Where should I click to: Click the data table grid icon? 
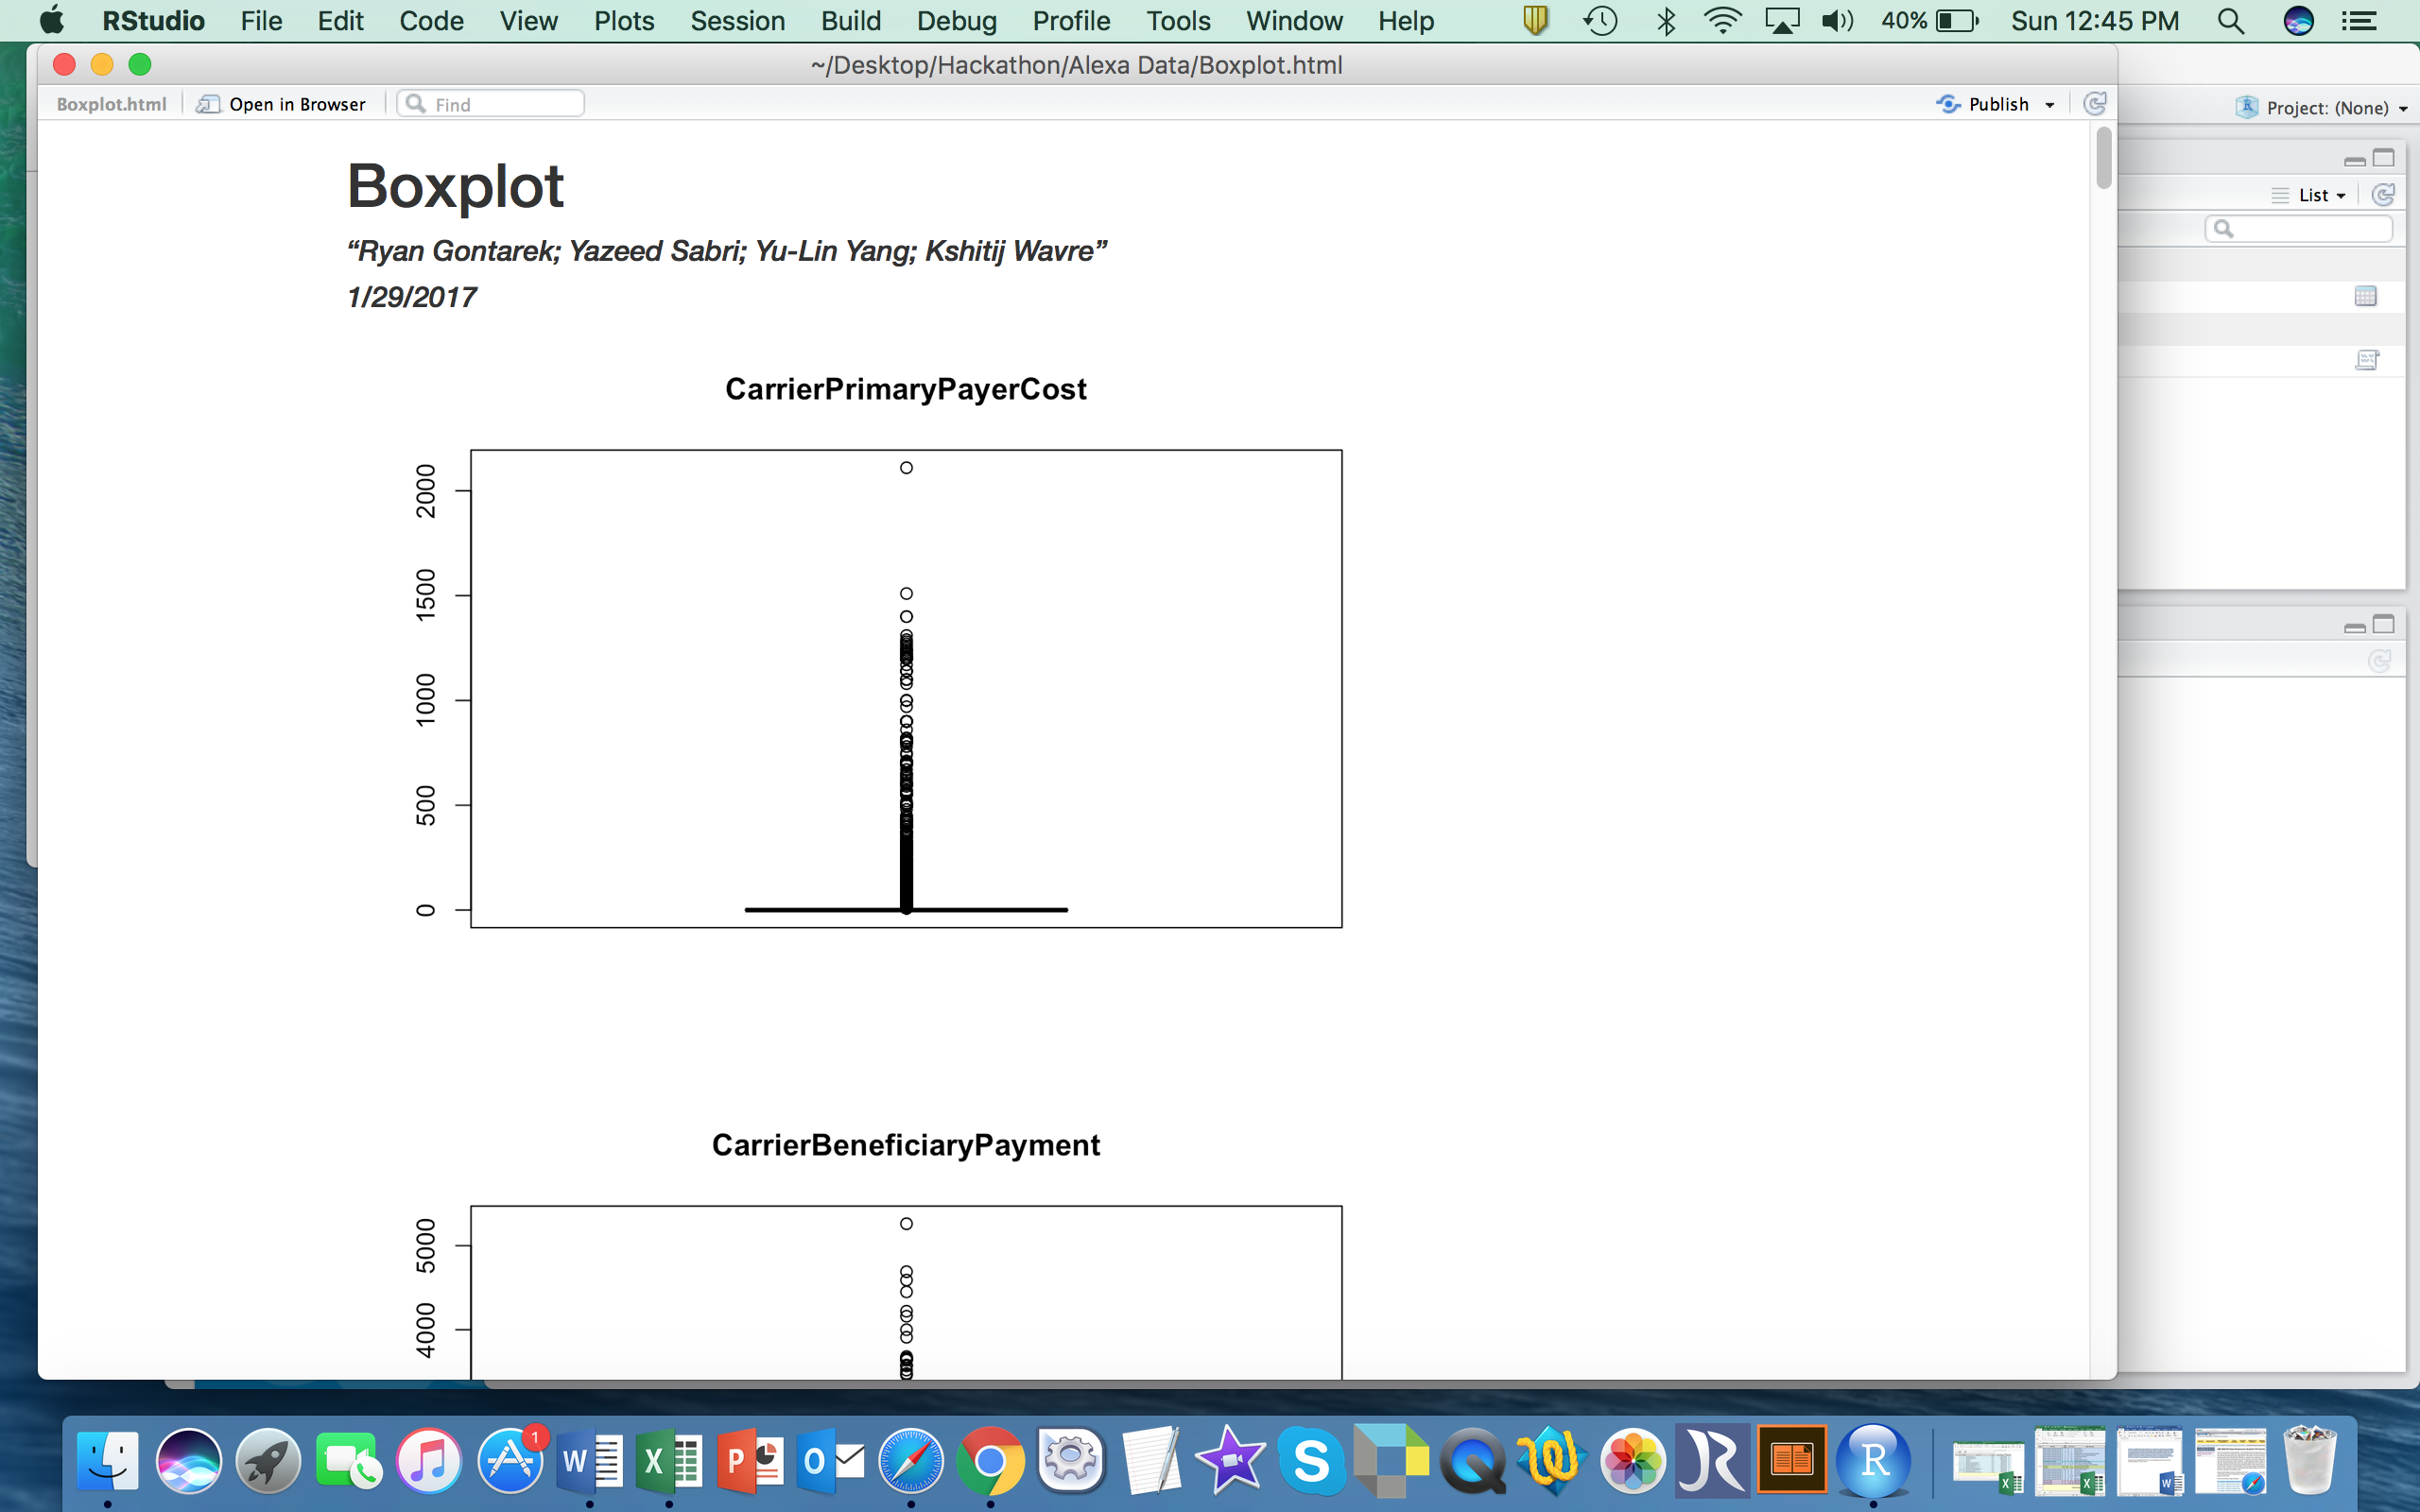pyautogui.click(x=2365, y=296)
